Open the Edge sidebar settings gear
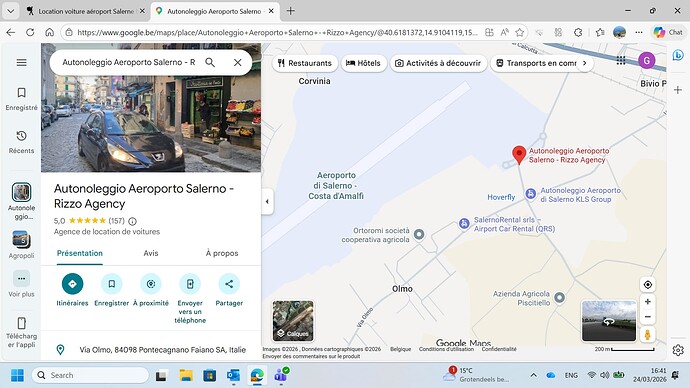Viewport: 690px width, 388px height. click(x=678, y=350)
